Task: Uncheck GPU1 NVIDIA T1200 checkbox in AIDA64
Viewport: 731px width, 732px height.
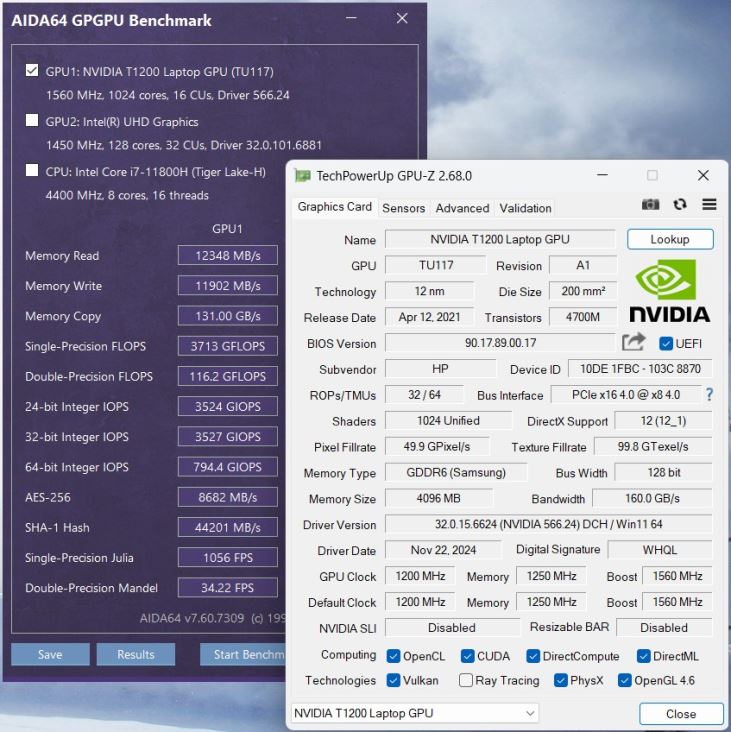Action: coord(32,70)
